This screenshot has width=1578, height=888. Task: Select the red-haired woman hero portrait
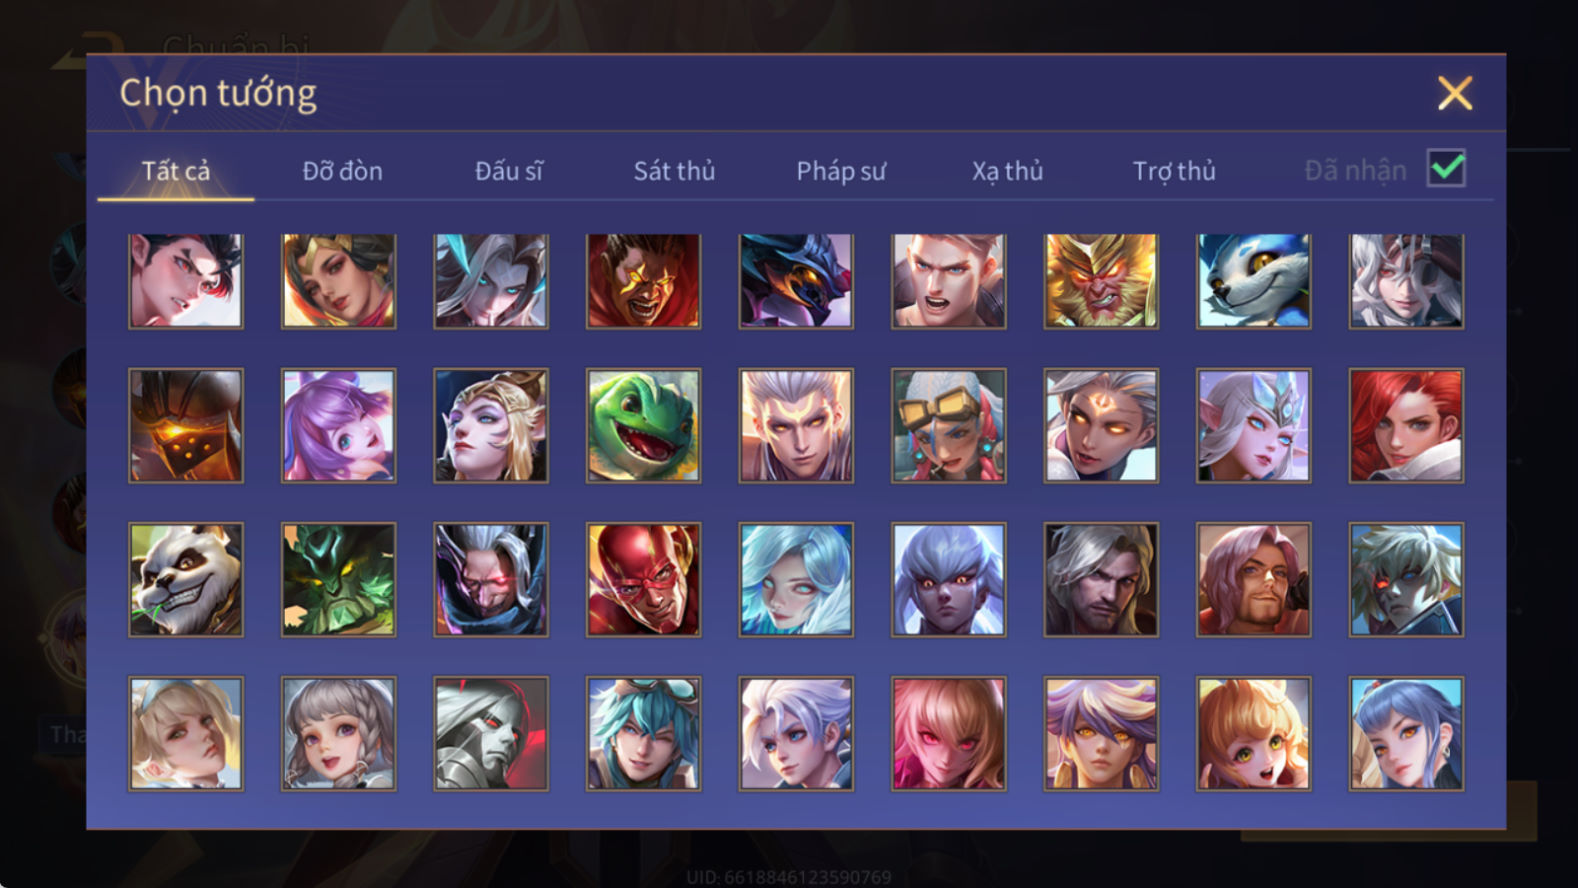[x=1406, y=426]
